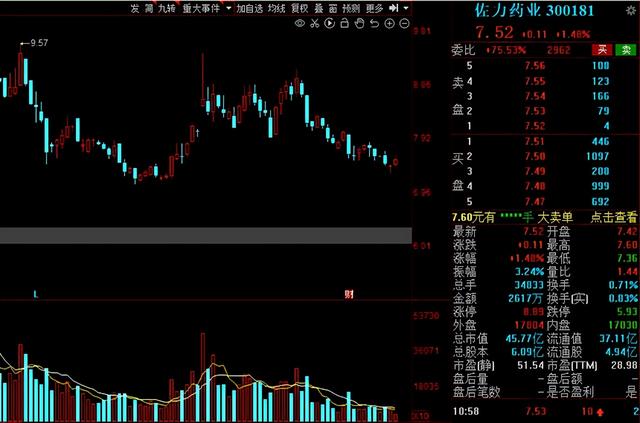Image resolution: width=640 pixels, height=423 pixels.
Task: Click the 财 marker below the chart
Action: (349, 294)
